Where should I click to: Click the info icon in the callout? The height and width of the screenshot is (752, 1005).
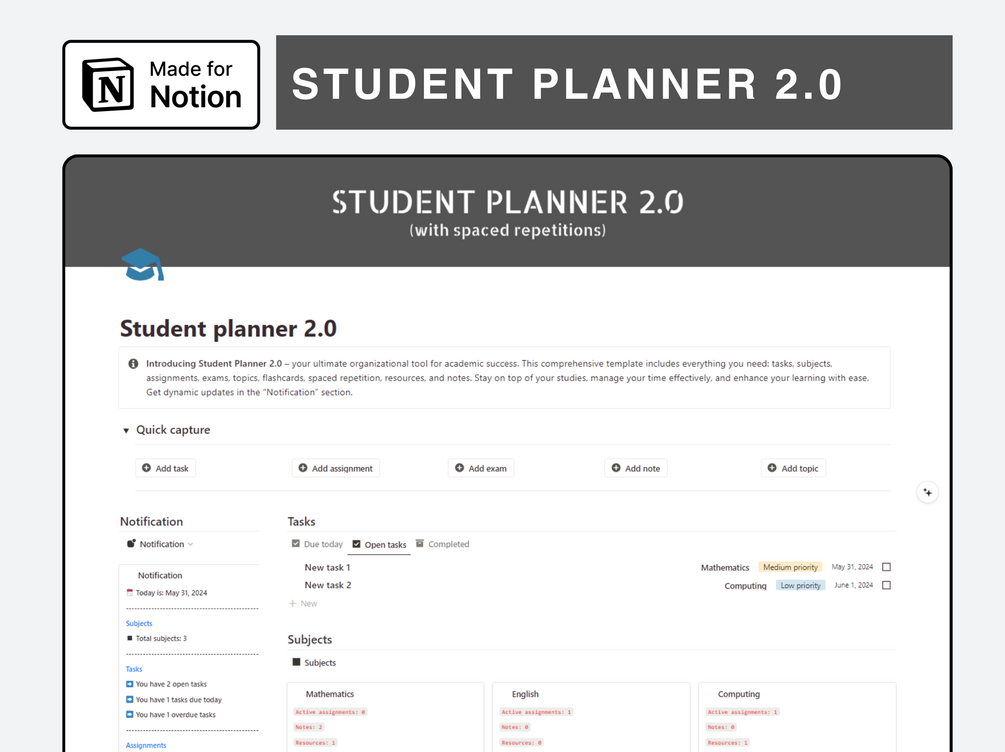pos(133,364)
